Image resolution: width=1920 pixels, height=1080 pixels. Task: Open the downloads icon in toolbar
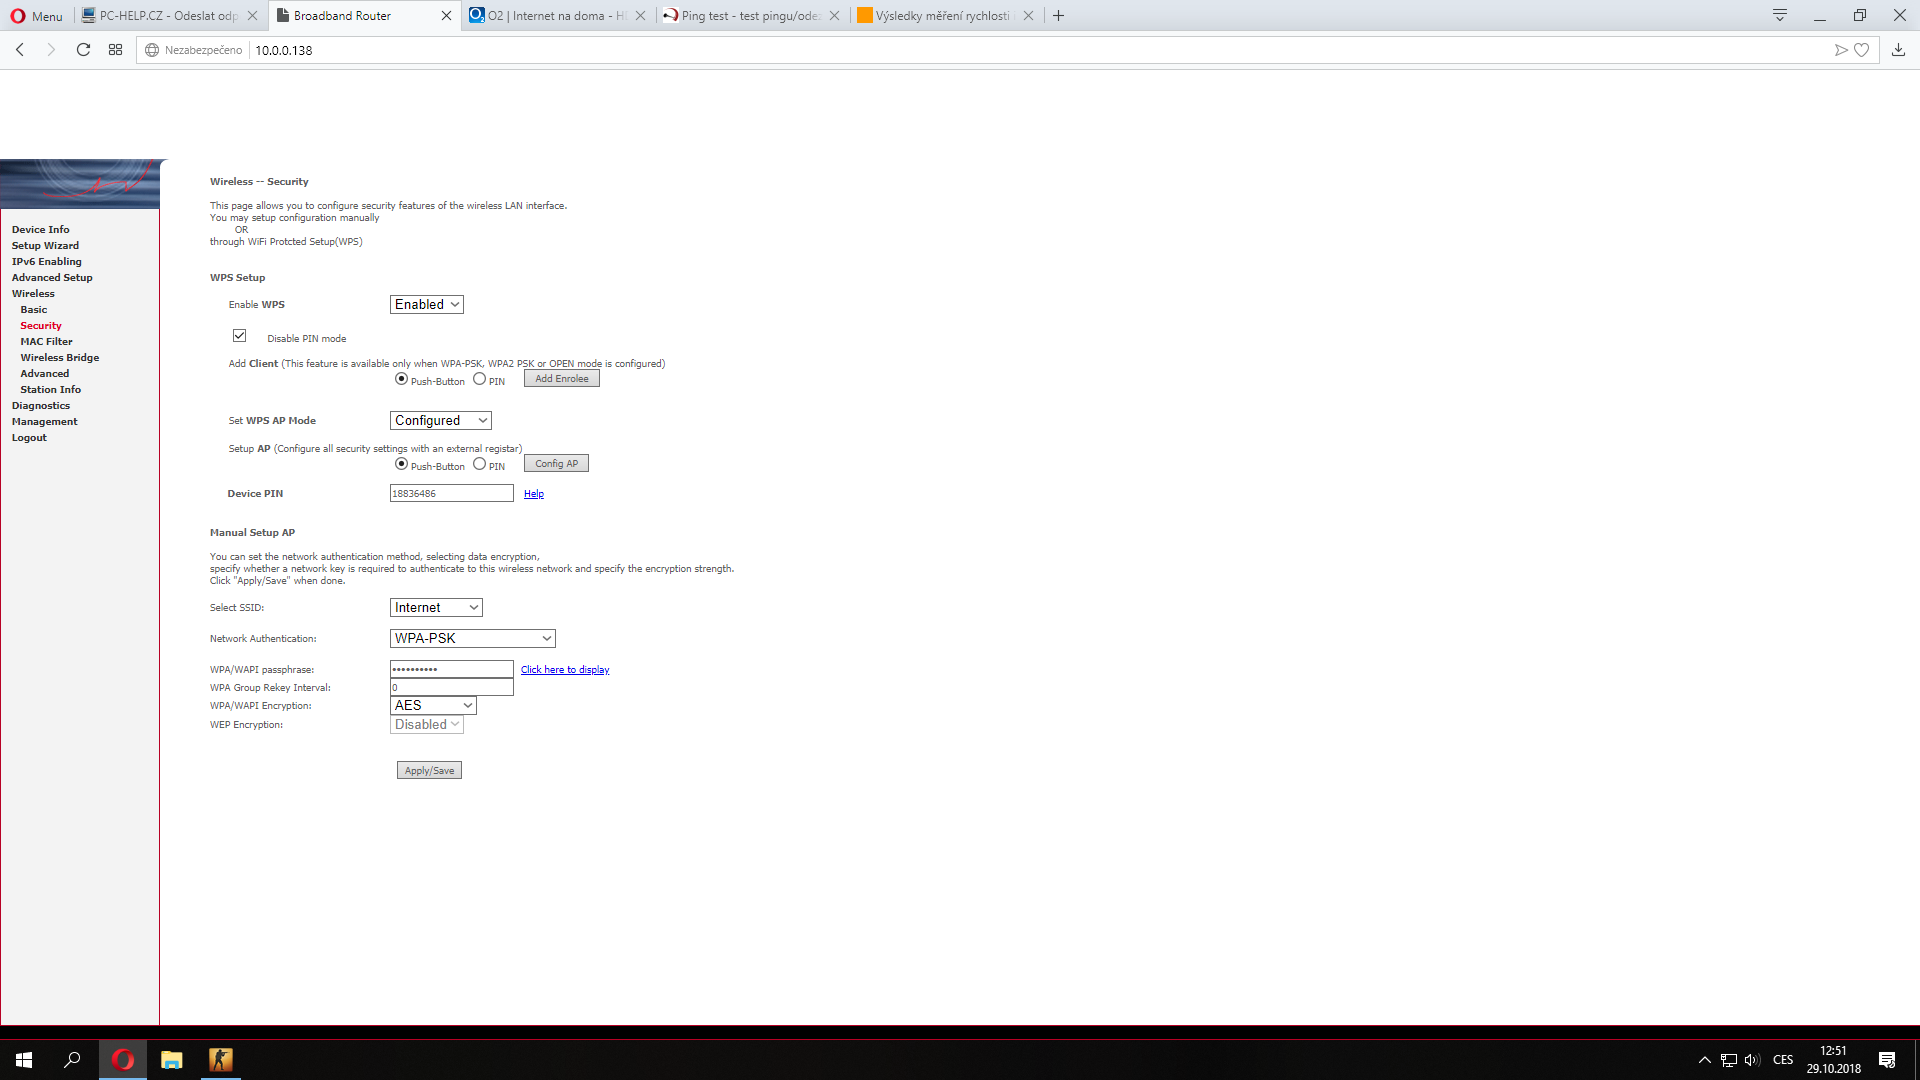[x=1898, y=50]
